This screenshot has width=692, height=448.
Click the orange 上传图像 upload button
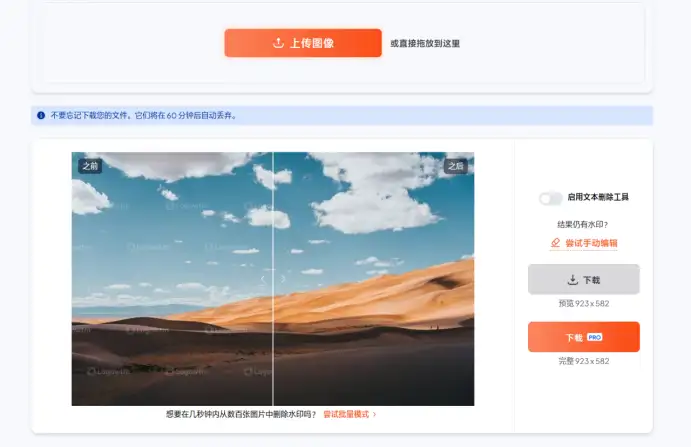[x=303, y=43]
